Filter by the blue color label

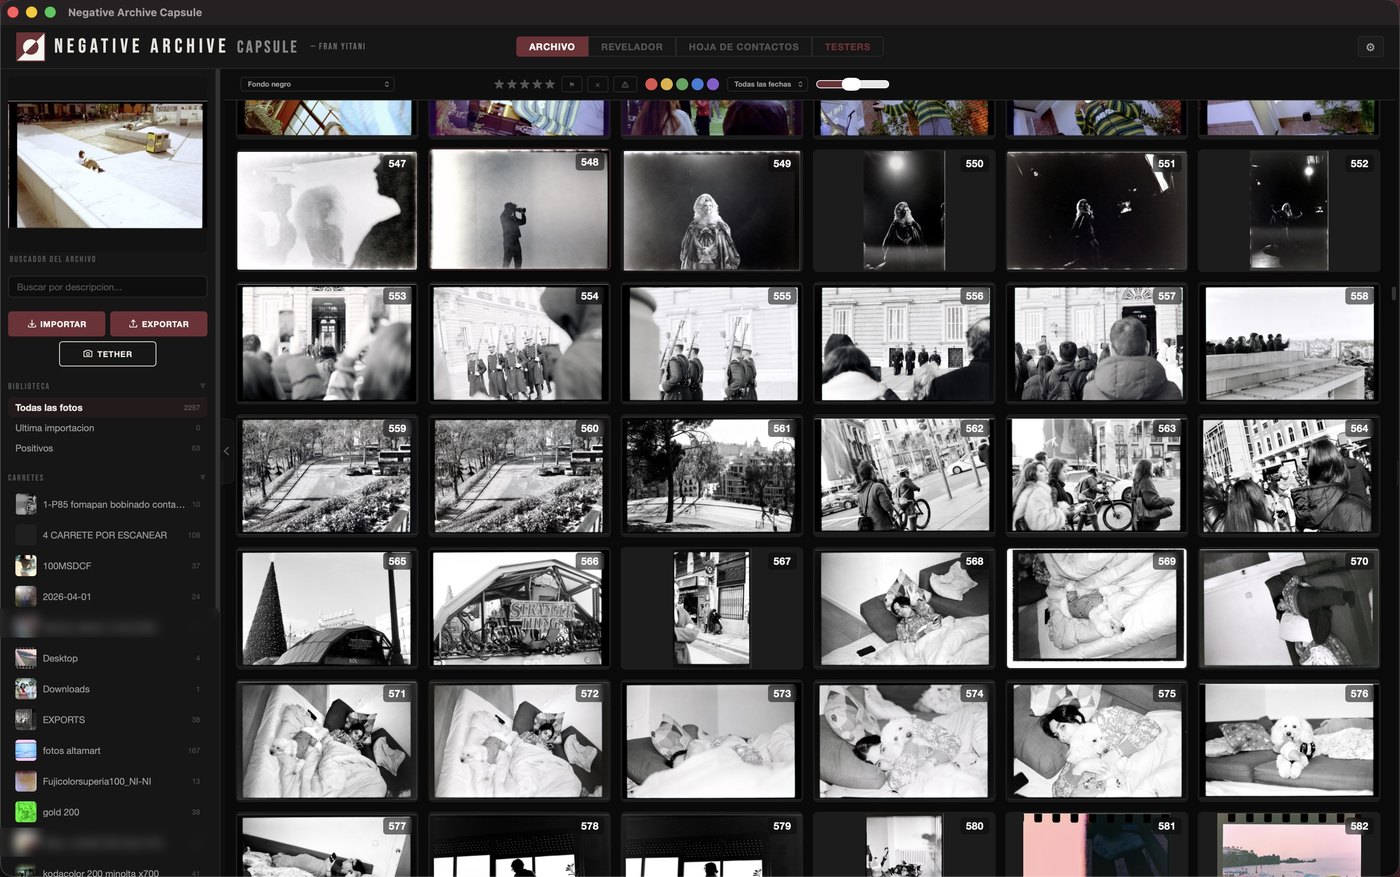click(698, 84)
